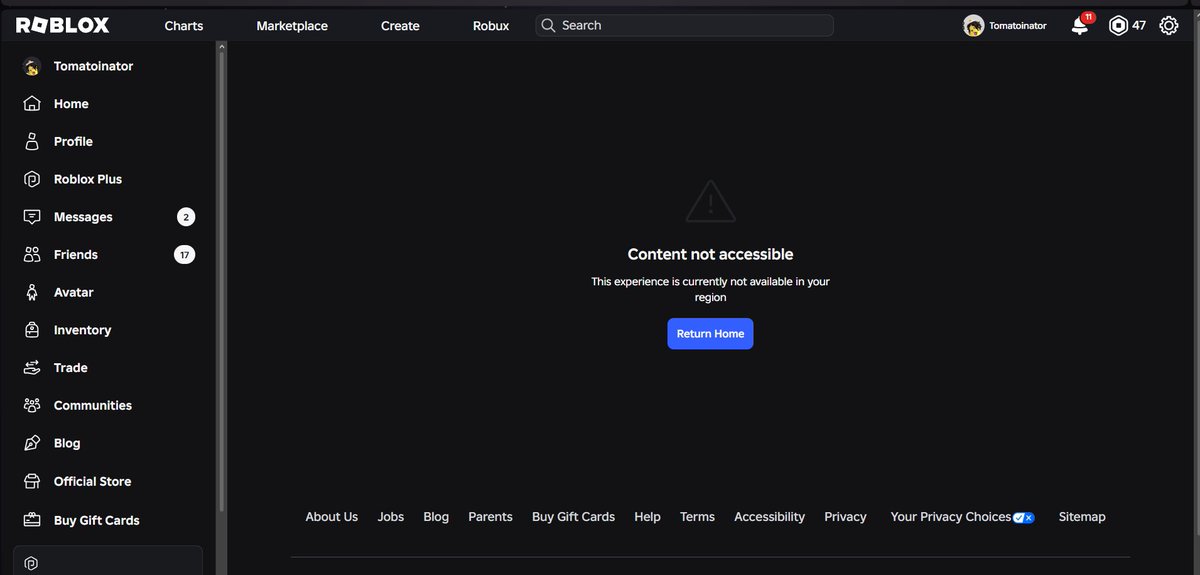Click the Messages chat icon
The height and width of the screenshot is (575, 1200).
pyautogui.click(x=32, y=217)
